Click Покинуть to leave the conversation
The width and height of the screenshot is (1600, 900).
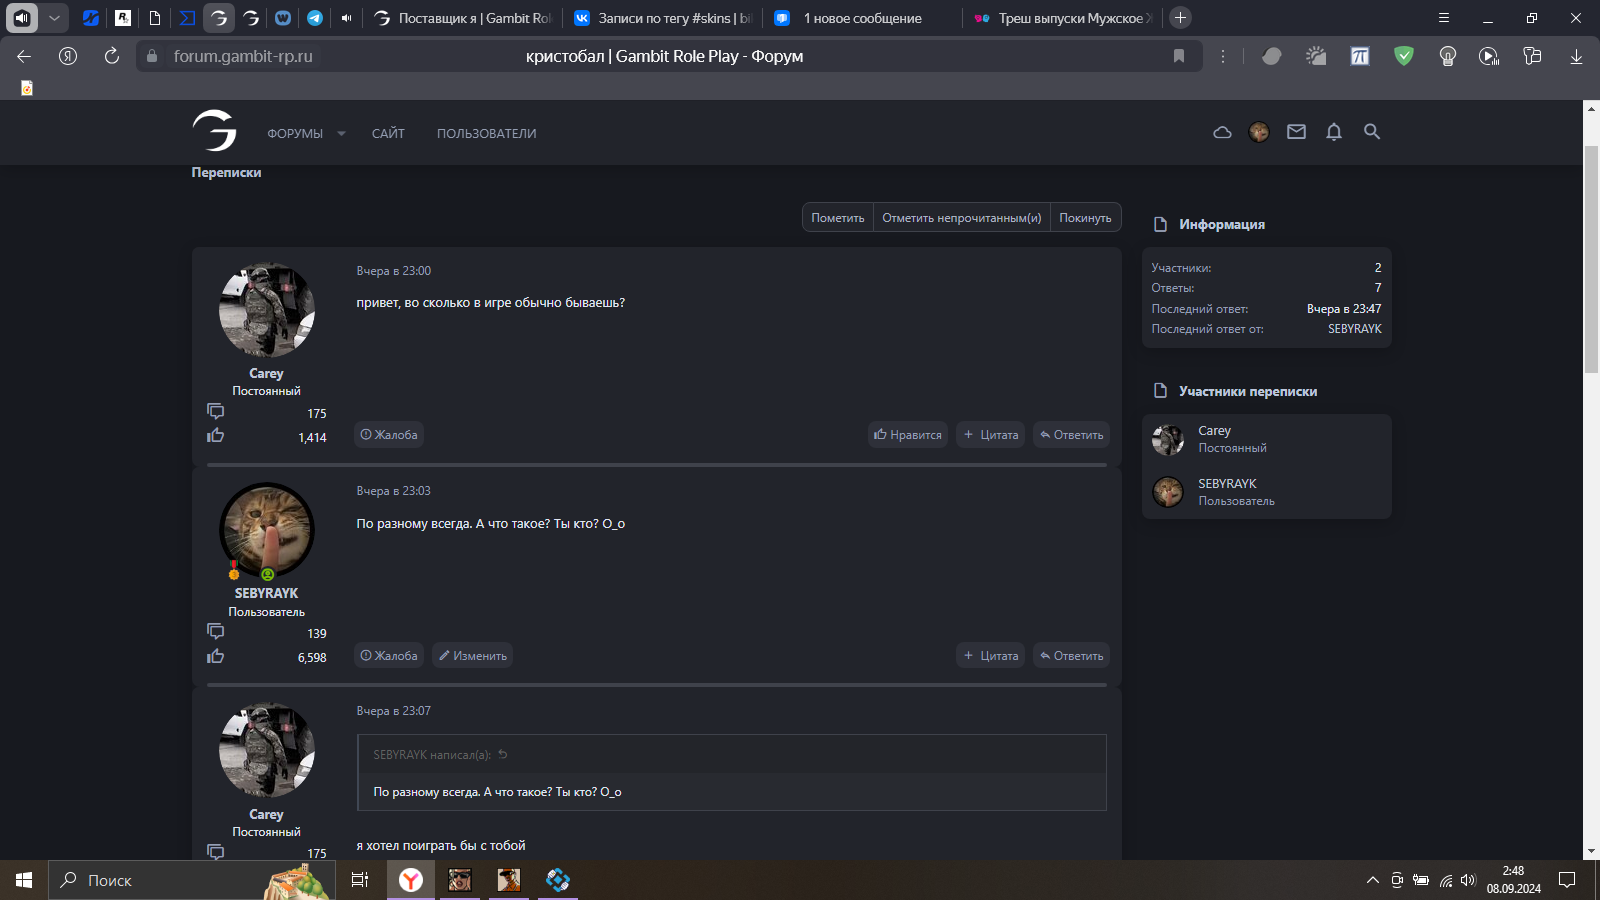click(x=1085, y=218)
